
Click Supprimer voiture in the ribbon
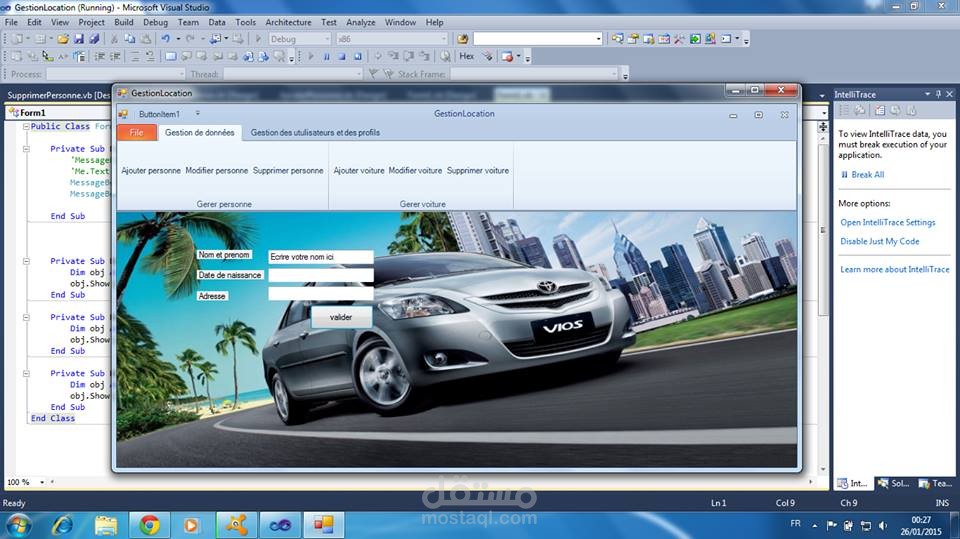[x=478, y=170]
